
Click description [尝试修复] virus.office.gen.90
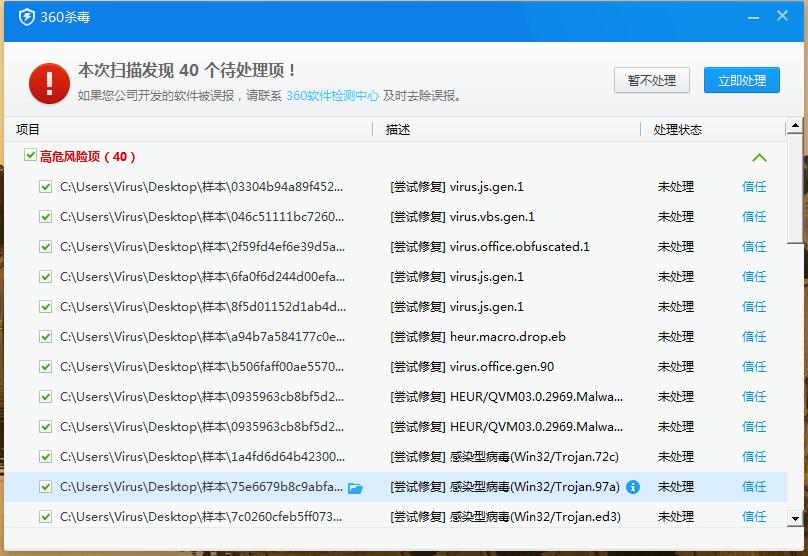pyautogui.click(x=472, y=366)
